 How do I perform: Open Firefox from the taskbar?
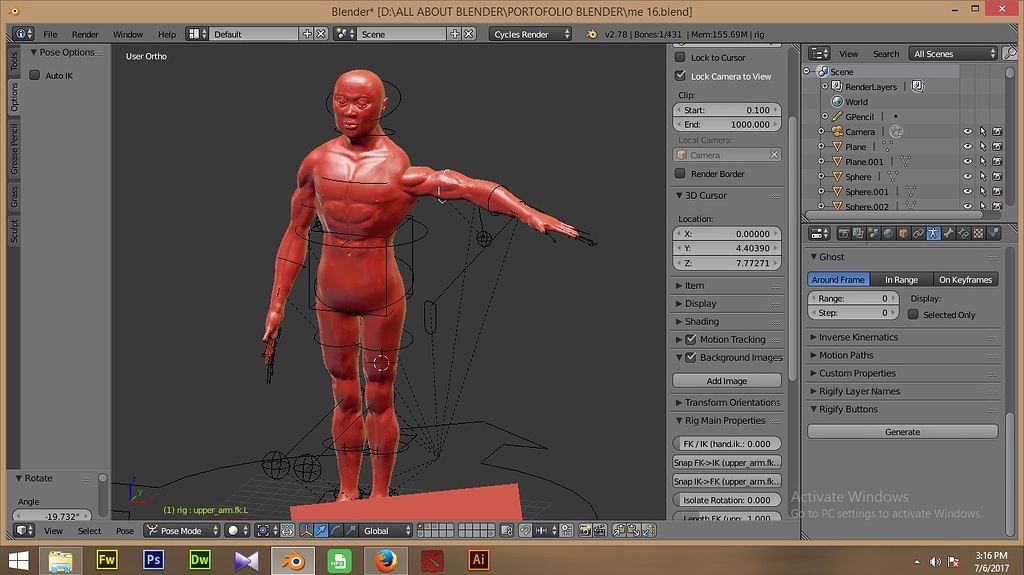[x=385, y=560]
